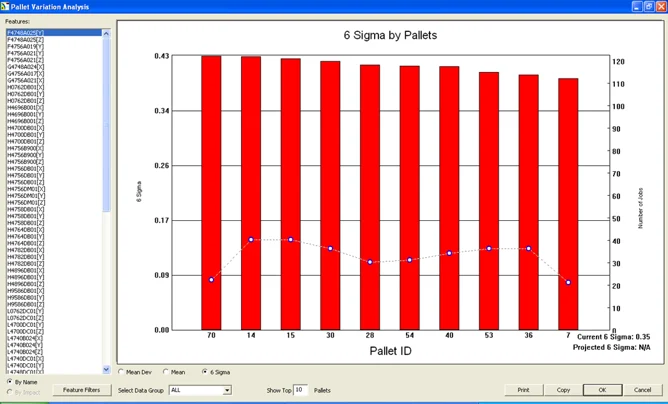
Task: Click the 'Projected 6 Sigma: N/A' readout
Action: (x=611, y=347)
